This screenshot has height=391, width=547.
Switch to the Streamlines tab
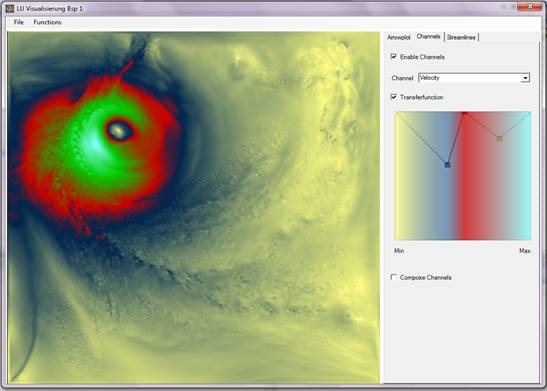point(461,37)
